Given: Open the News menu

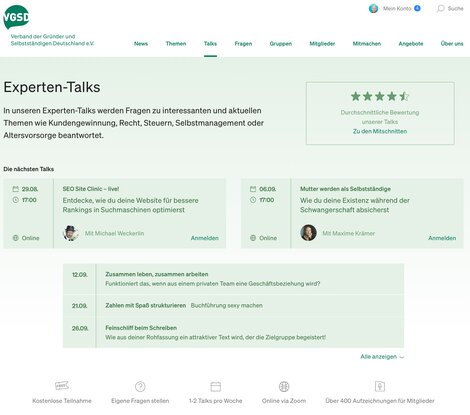Looking at the screenshot, I should point(141,44).
